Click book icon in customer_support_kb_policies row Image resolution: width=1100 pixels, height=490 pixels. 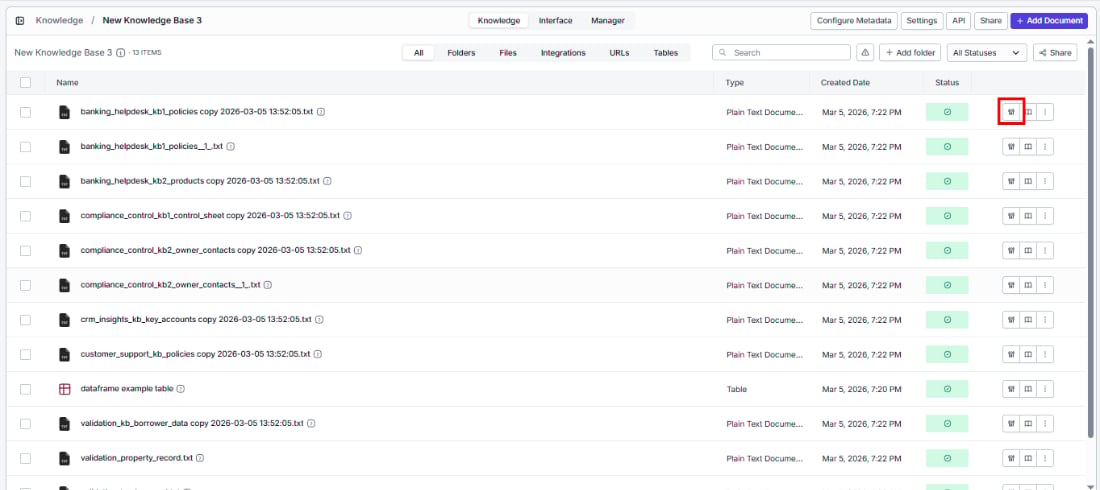[x=1028, y=355]
